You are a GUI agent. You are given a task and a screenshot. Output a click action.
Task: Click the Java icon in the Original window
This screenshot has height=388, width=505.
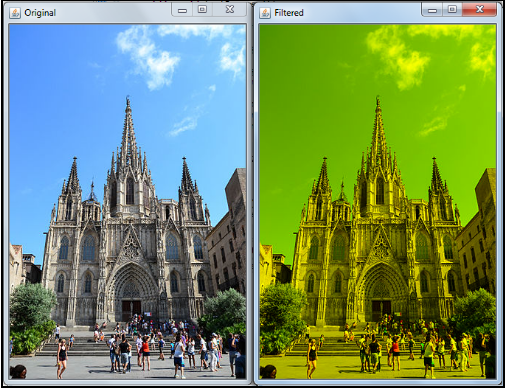click(15, 13)
